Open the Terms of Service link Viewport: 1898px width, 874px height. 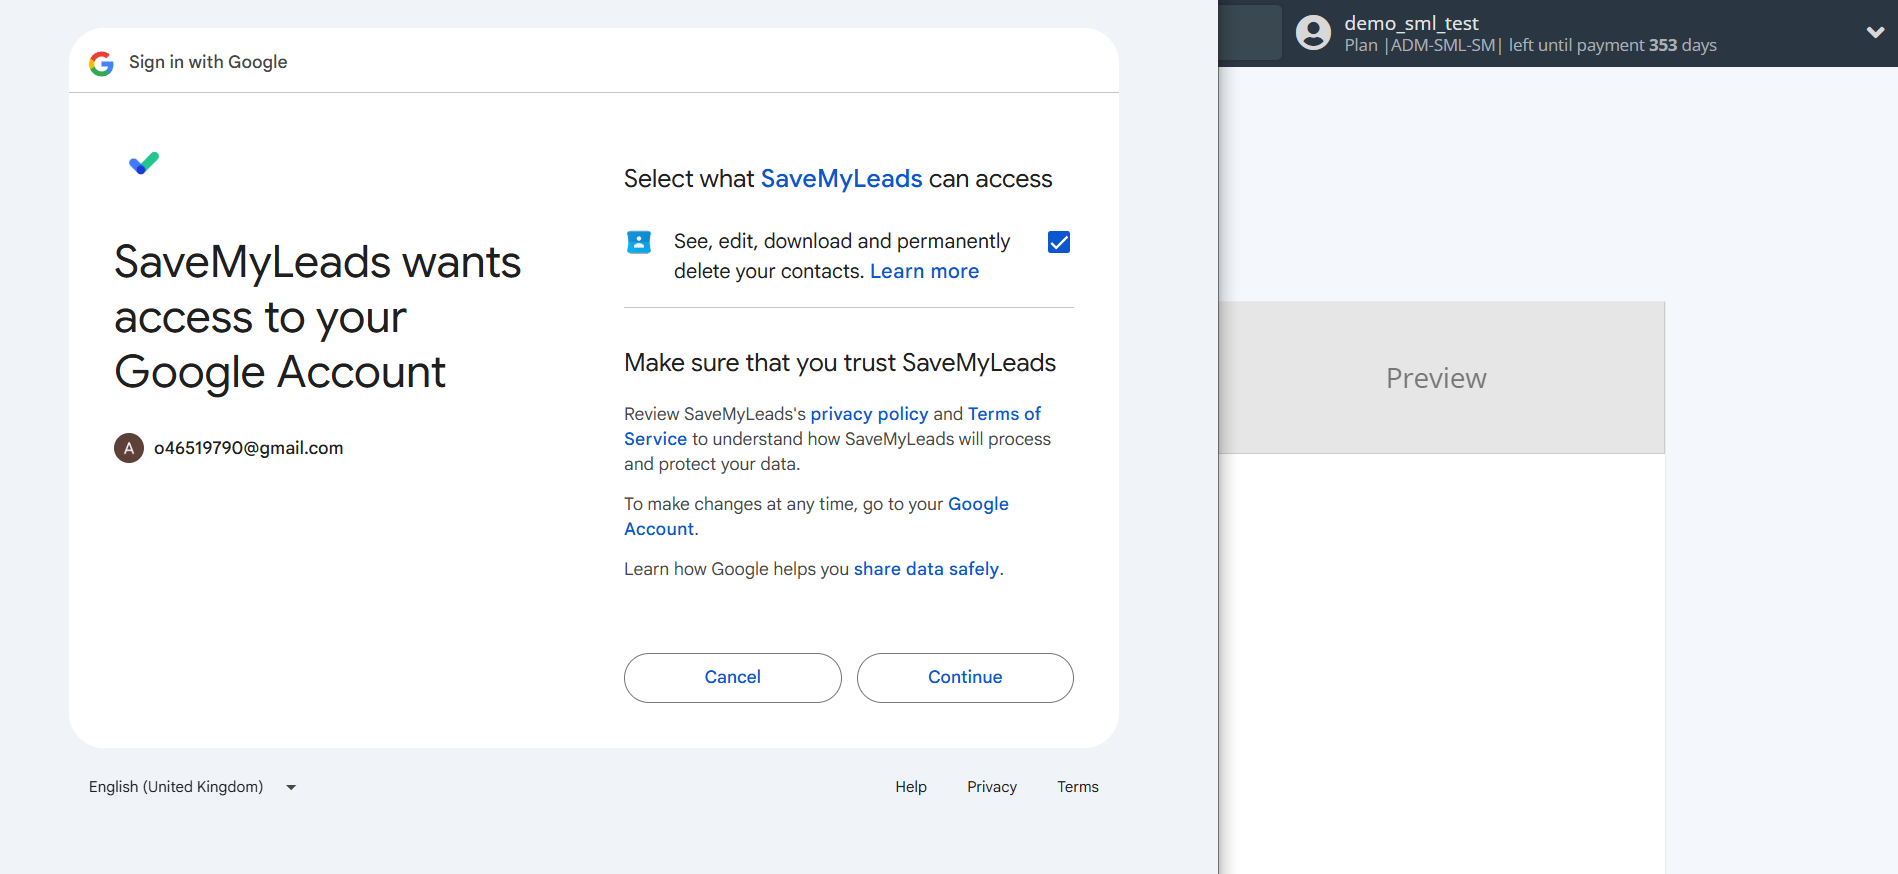(x=1003, y=414)
